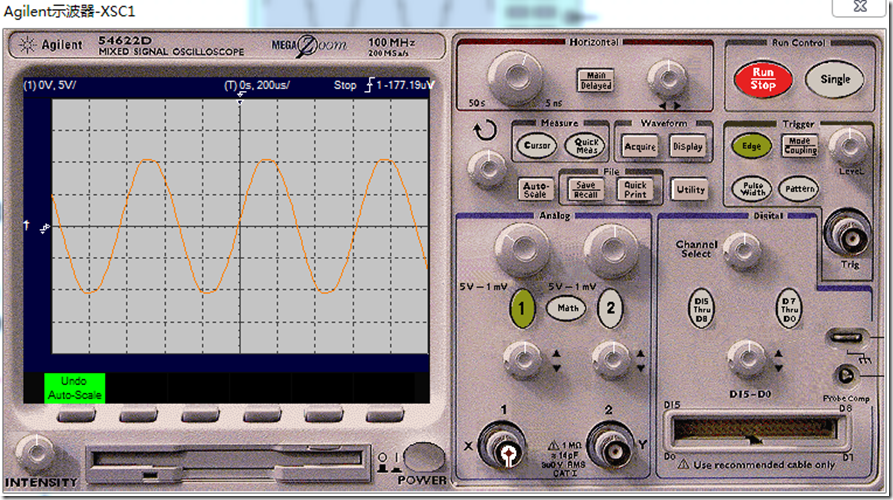Viewport: 893px width, 500px height.
Task: Click the second softkey under the screen
Action: pos(138,417)
